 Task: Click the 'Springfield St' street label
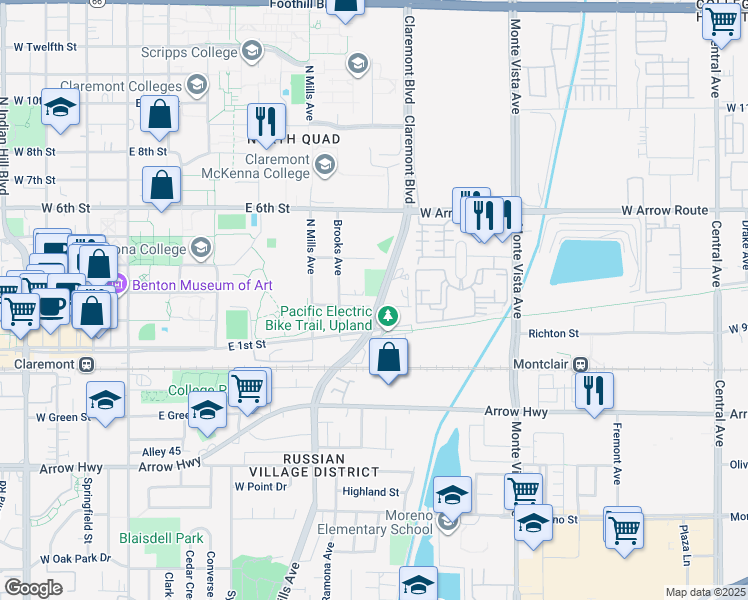[88, 510]
